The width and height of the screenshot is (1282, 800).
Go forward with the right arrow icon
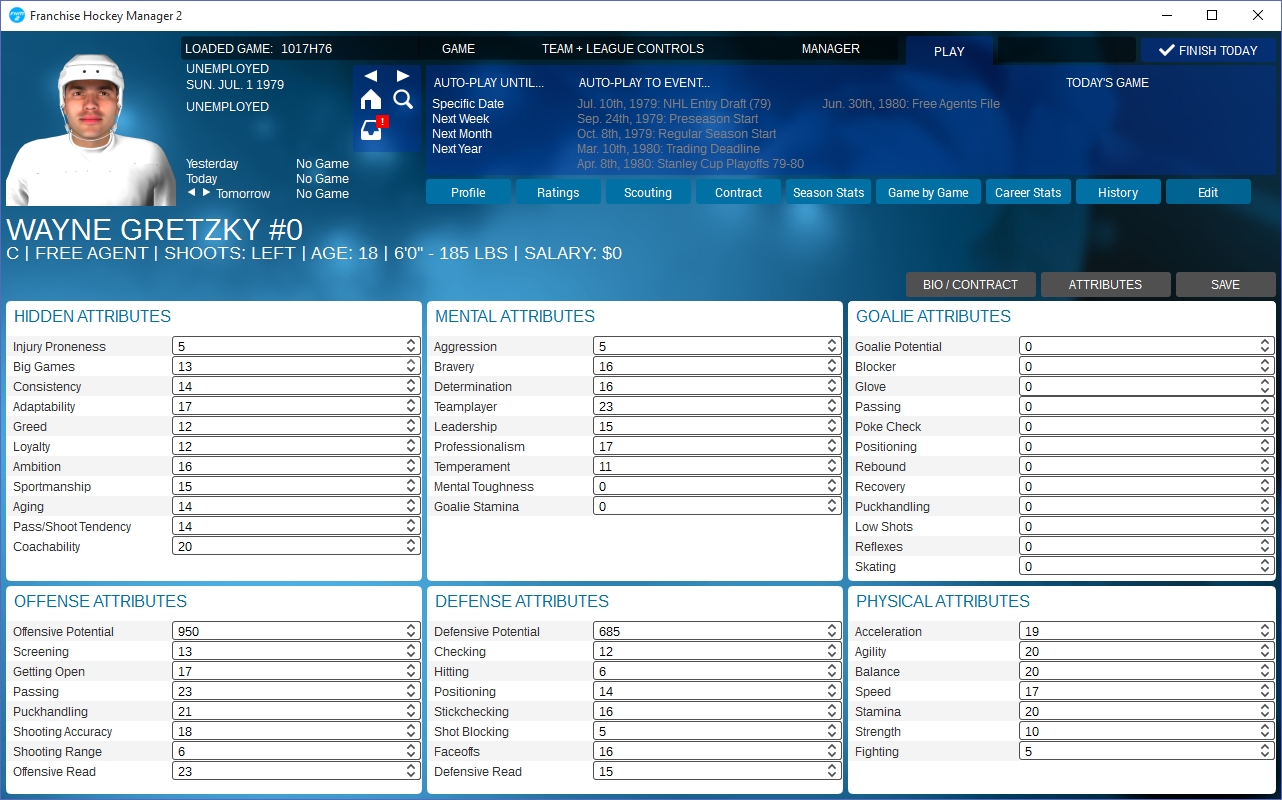coord(403,76)
